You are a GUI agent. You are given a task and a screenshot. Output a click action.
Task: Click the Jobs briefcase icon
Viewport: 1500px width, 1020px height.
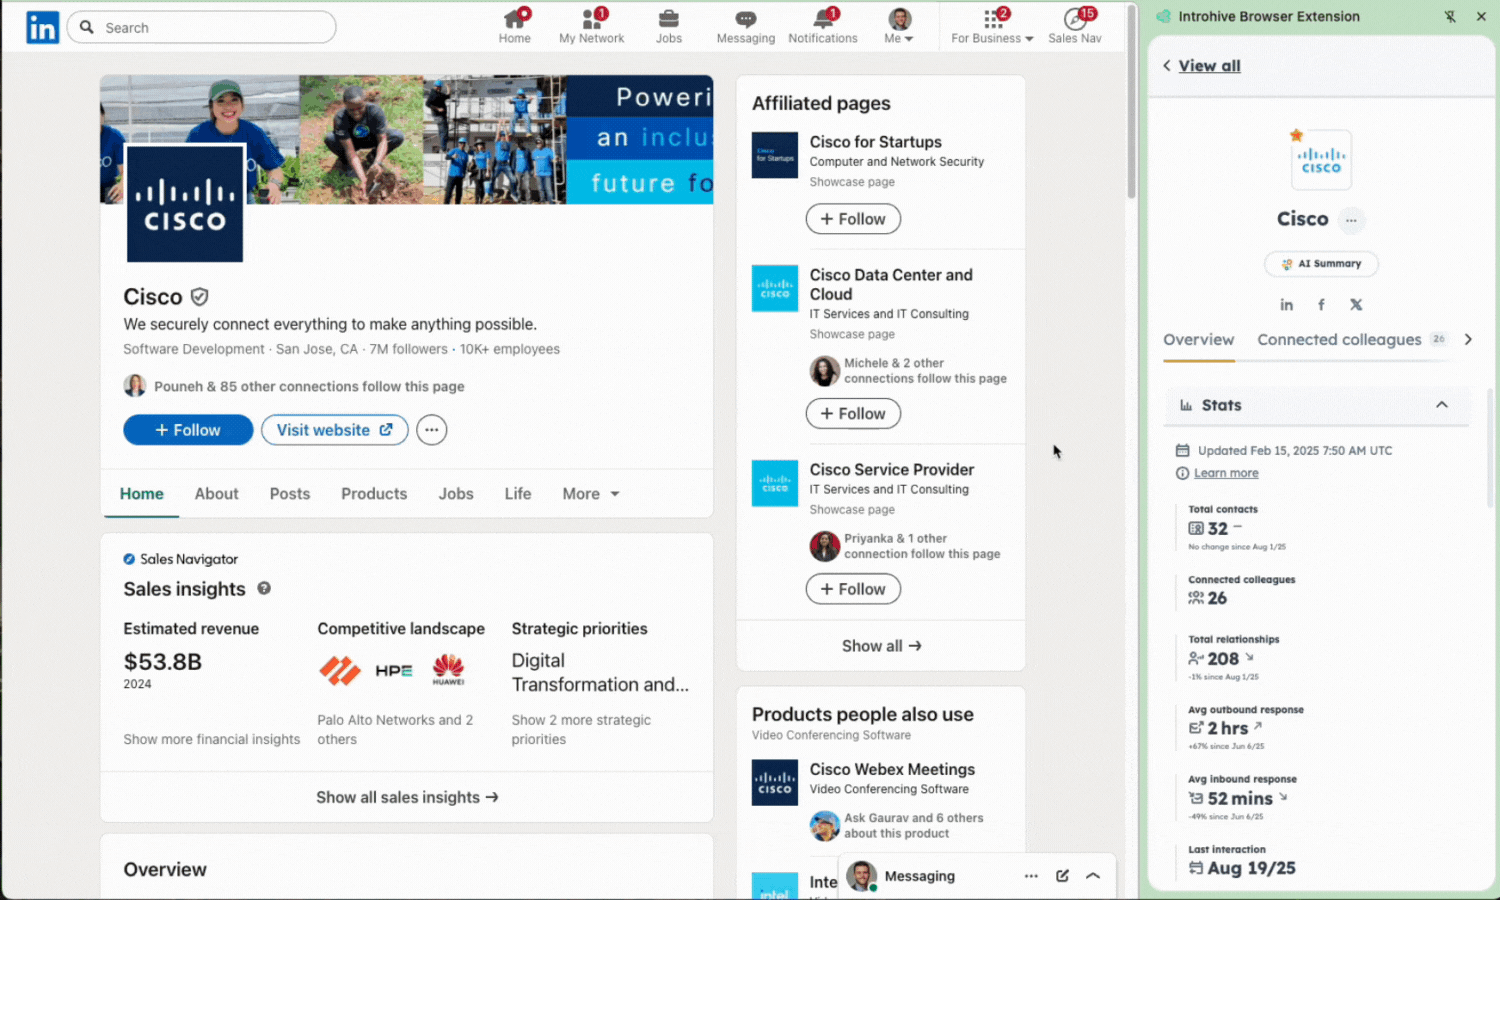coord(668,20)
